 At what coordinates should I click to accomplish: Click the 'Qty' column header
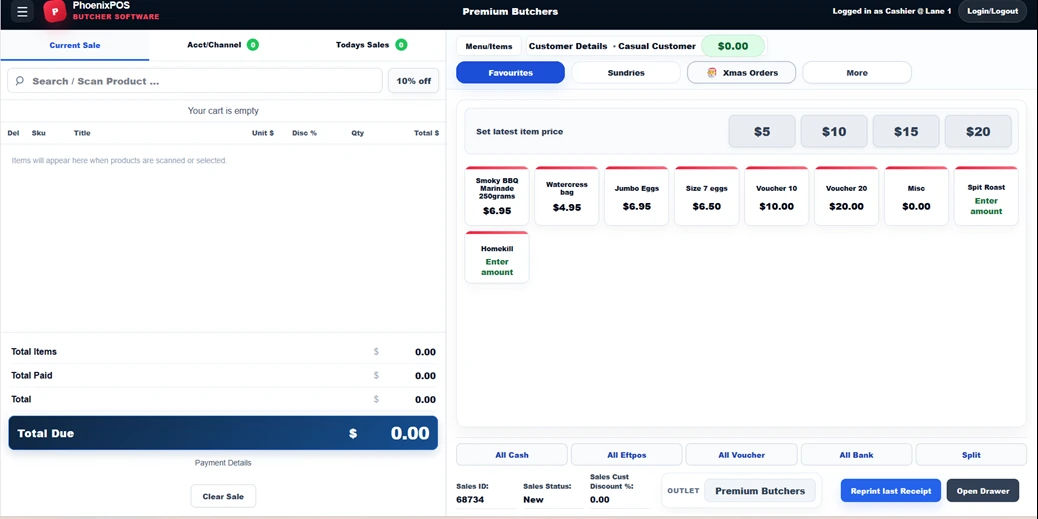[x=357, y=133]
